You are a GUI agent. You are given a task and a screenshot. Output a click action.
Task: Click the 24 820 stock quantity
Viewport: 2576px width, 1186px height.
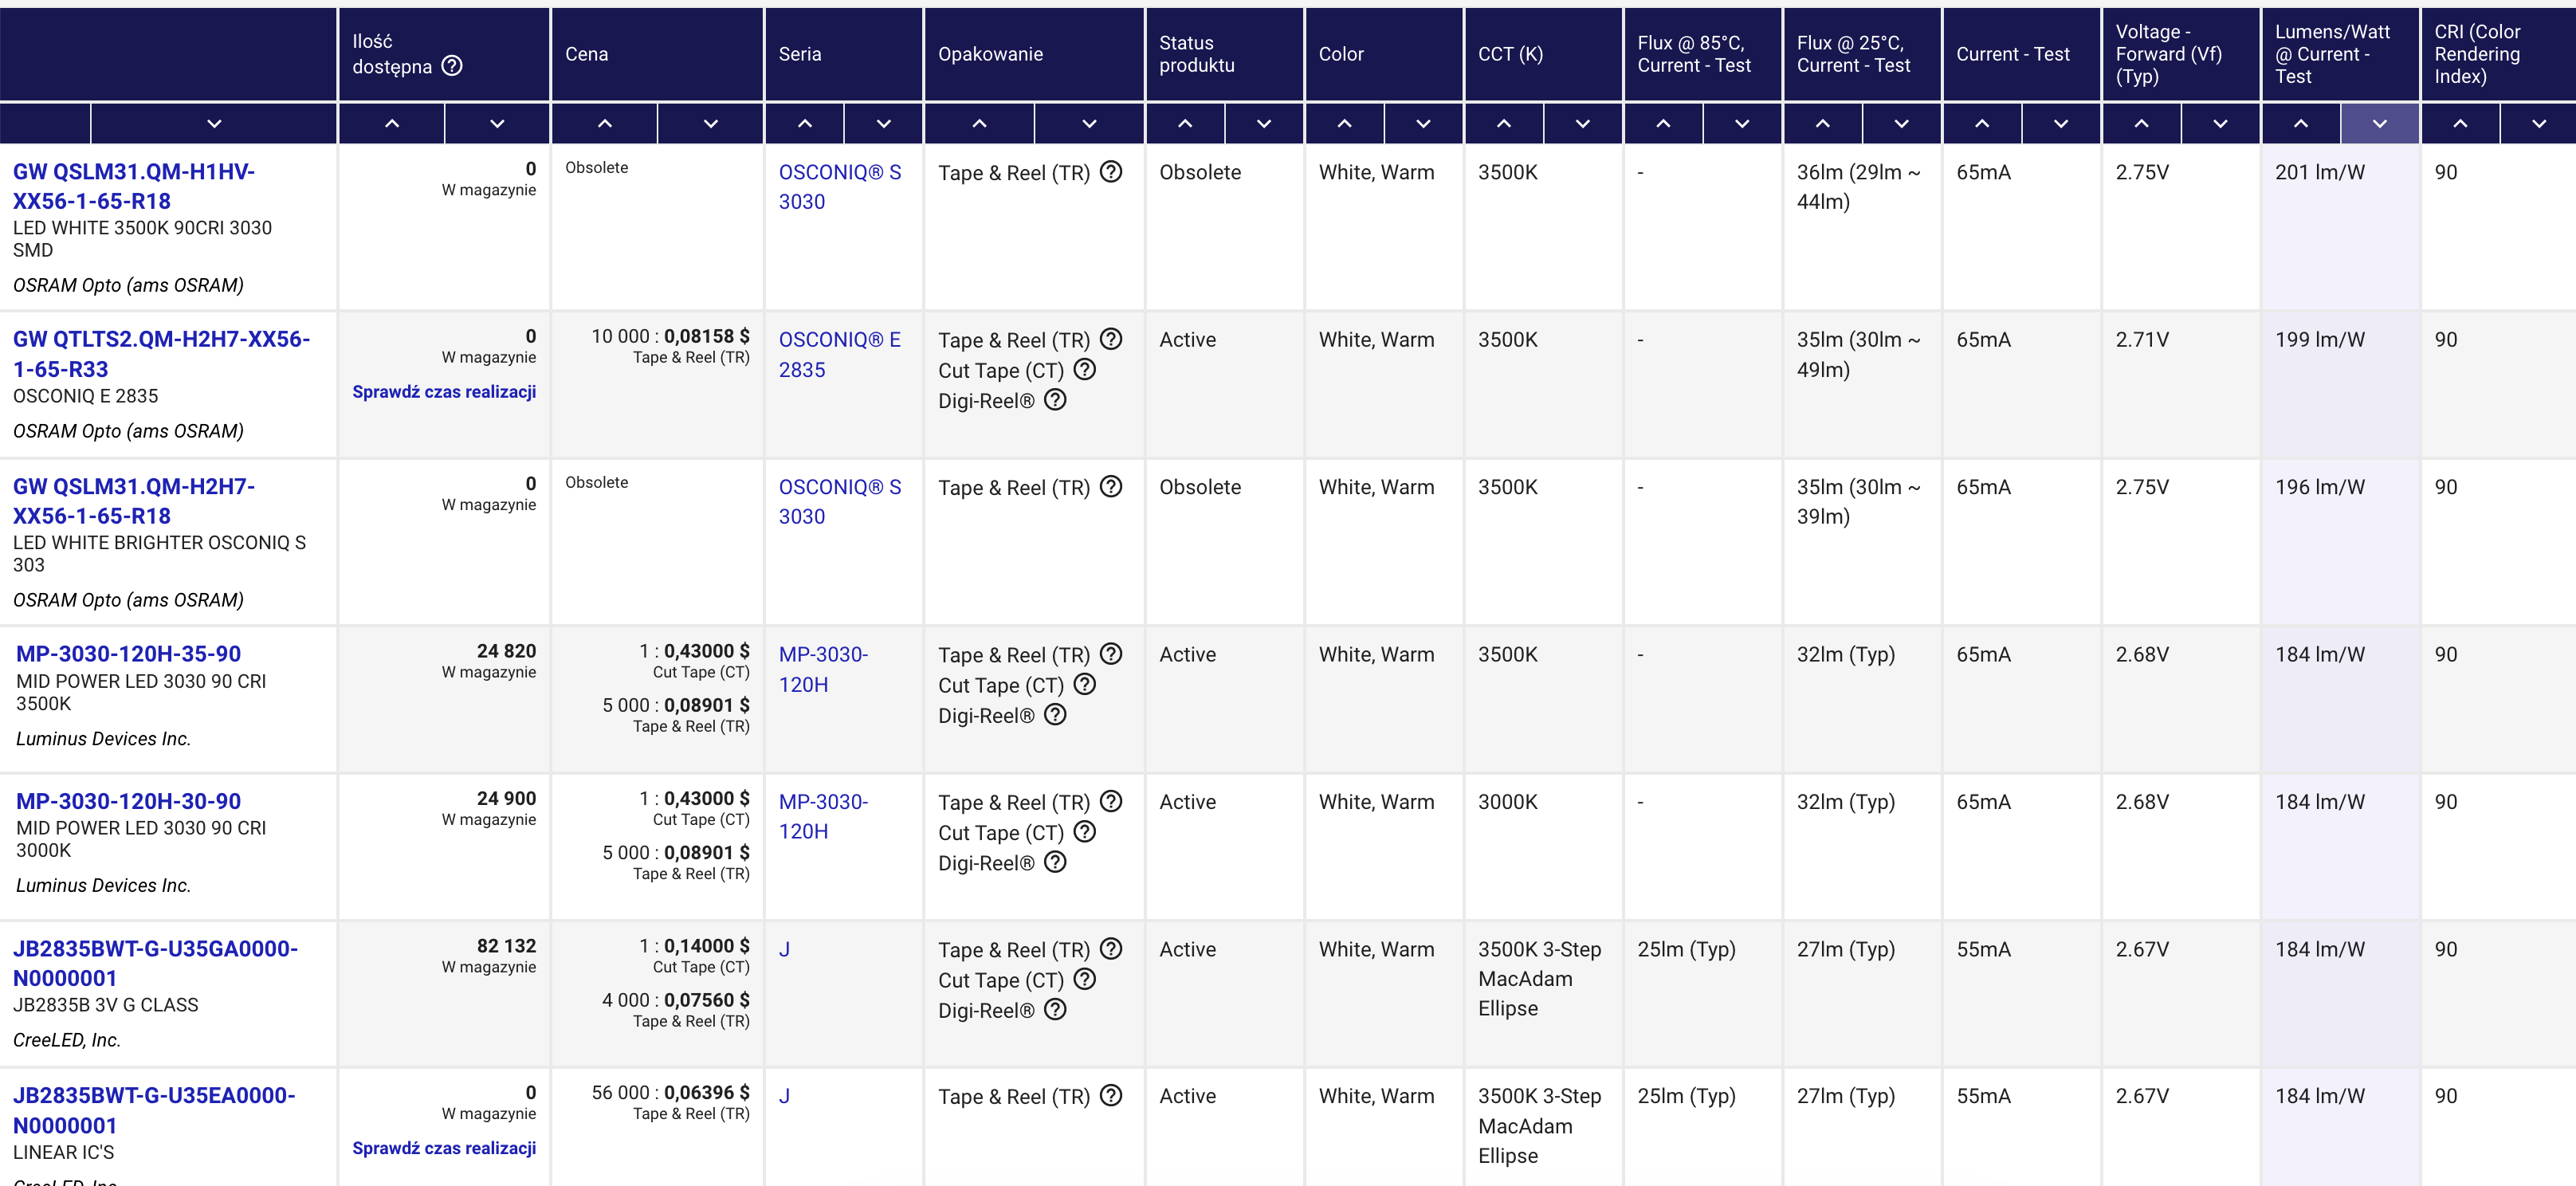[506, 651]
